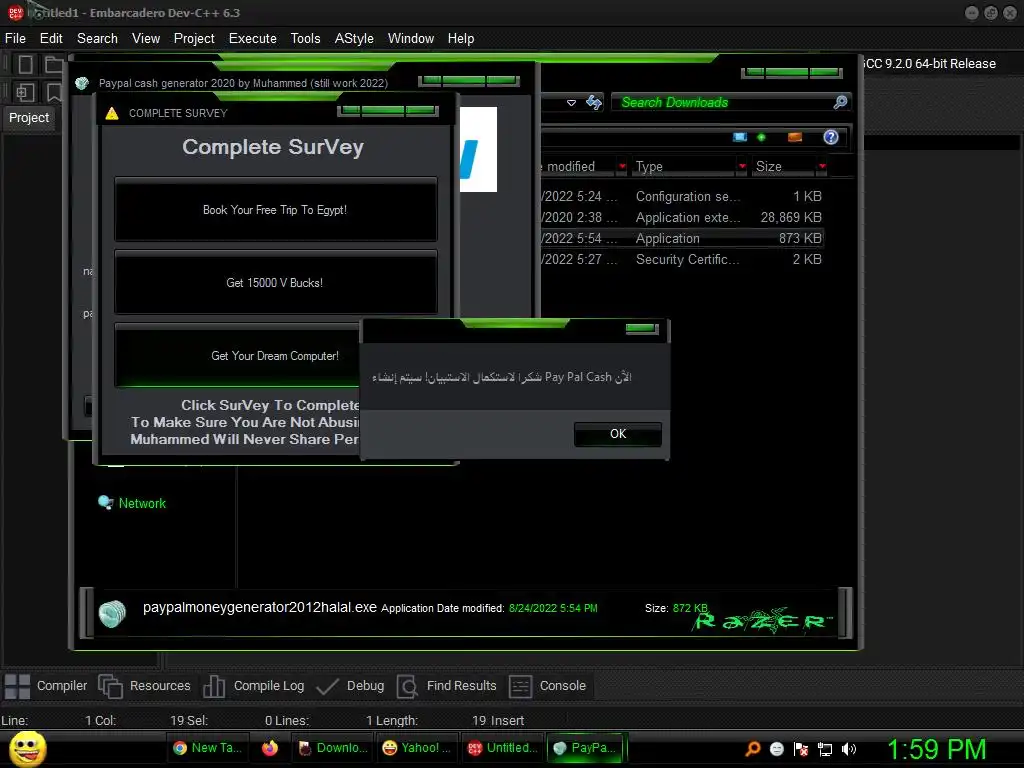Click the search magnifier icon in Downloads
This screenshot has height=768, width=1024.
[840, 102]
